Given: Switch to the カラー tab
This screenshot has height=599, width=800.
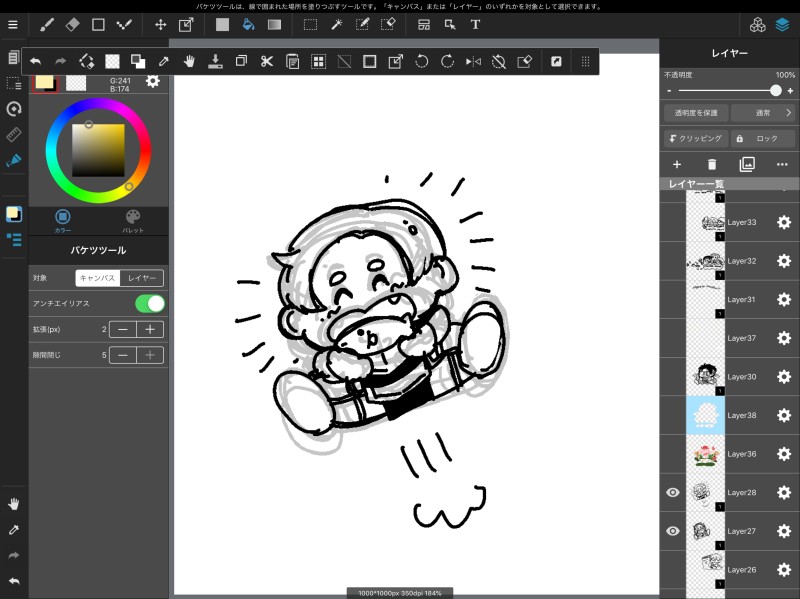Looking at the screenshot, I should 63,221.
